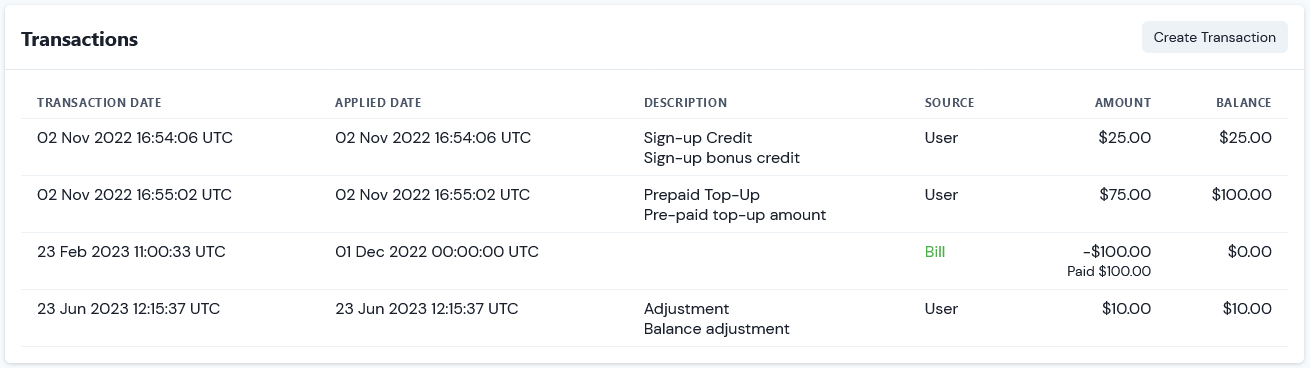Click the Balance column header

point(1244,103)
